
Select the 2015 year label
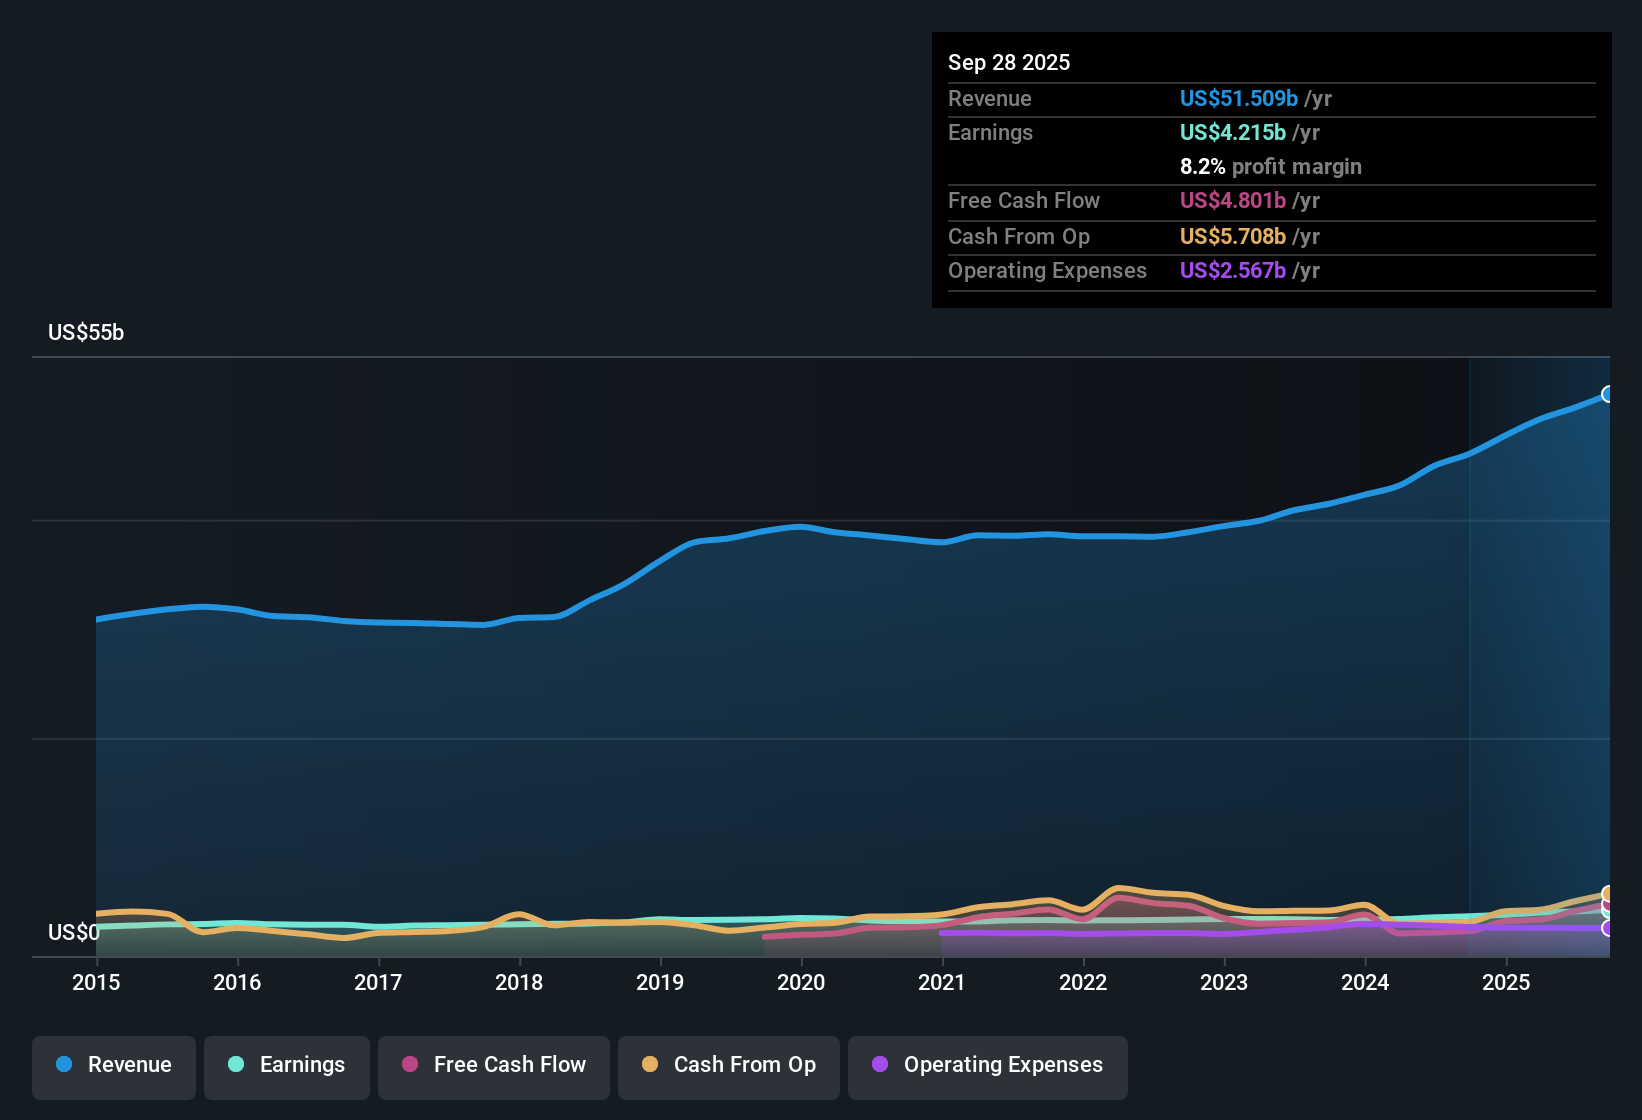[96, 983]
